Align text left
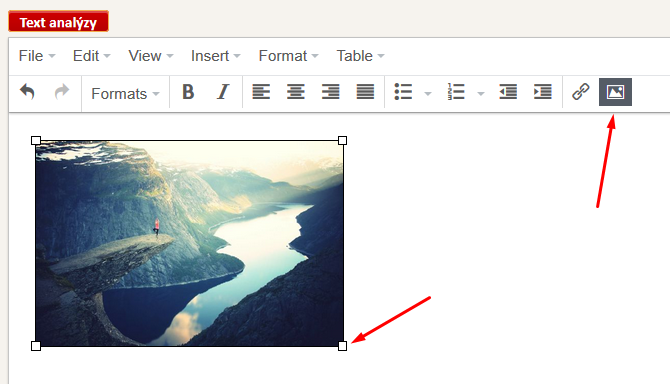Screen dimensions: 670x384 click(x=261, y=92)
